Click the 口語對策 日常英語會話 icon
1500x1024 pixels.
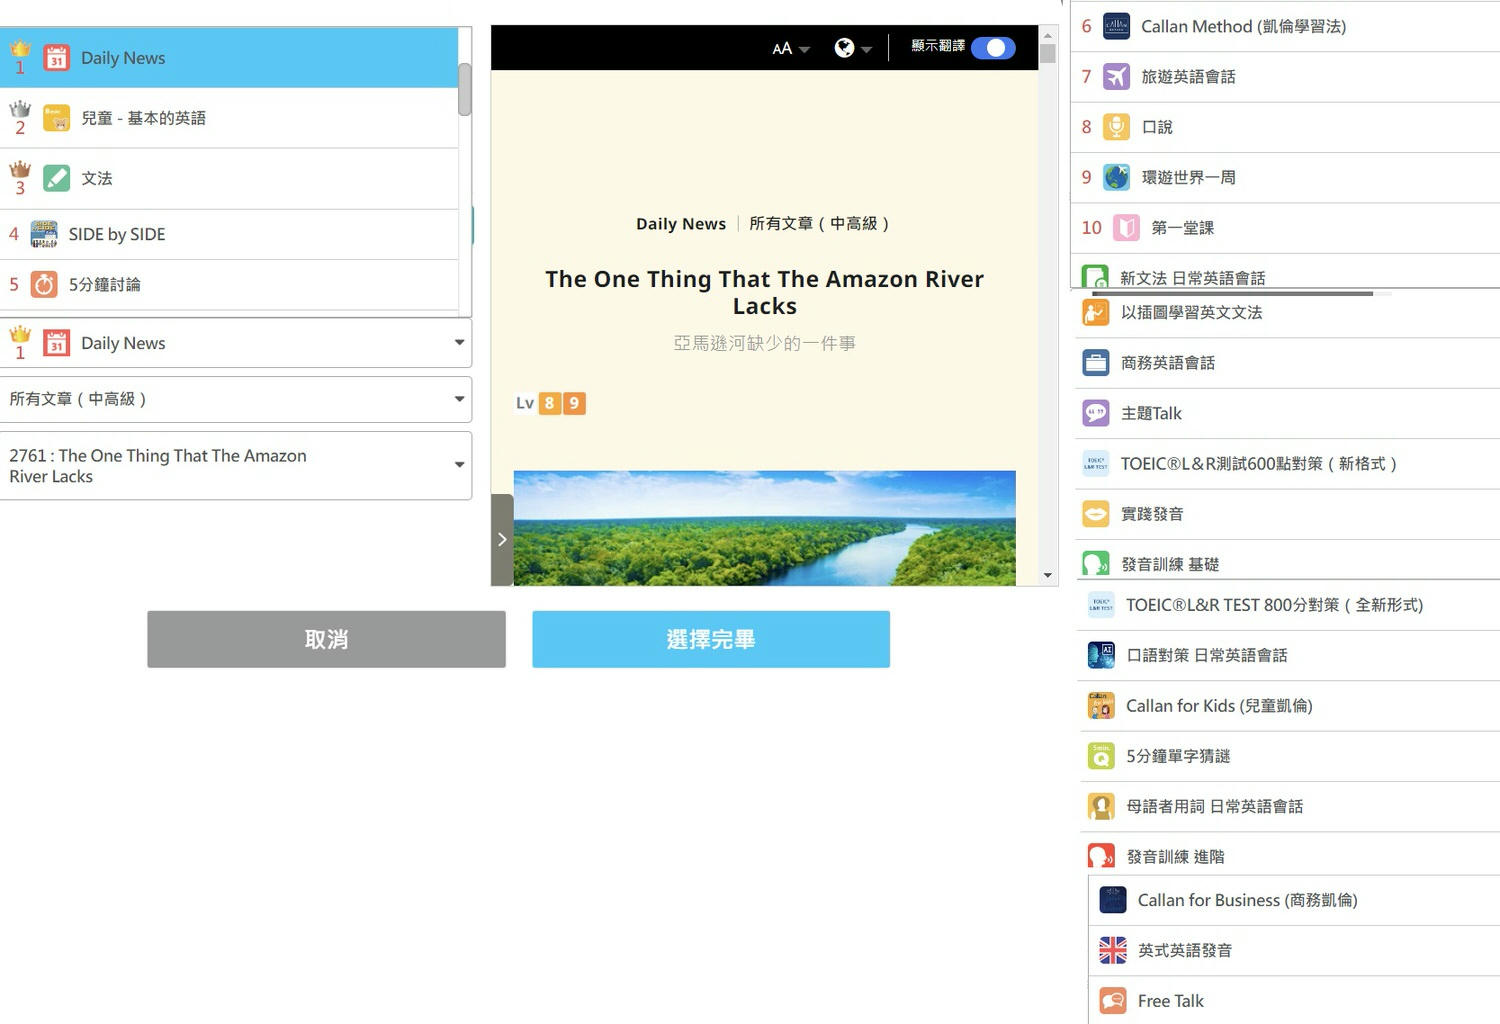[x=1100, y=655]
